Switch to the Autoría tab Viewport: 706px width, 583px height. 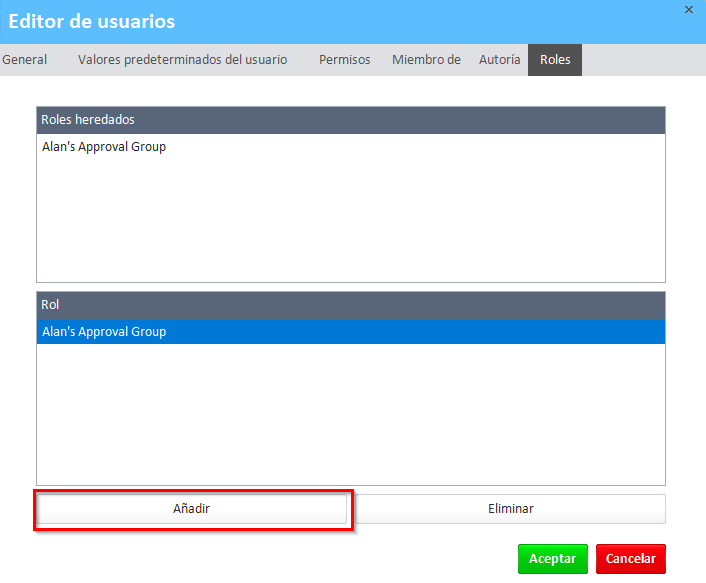tap(499, 60)
